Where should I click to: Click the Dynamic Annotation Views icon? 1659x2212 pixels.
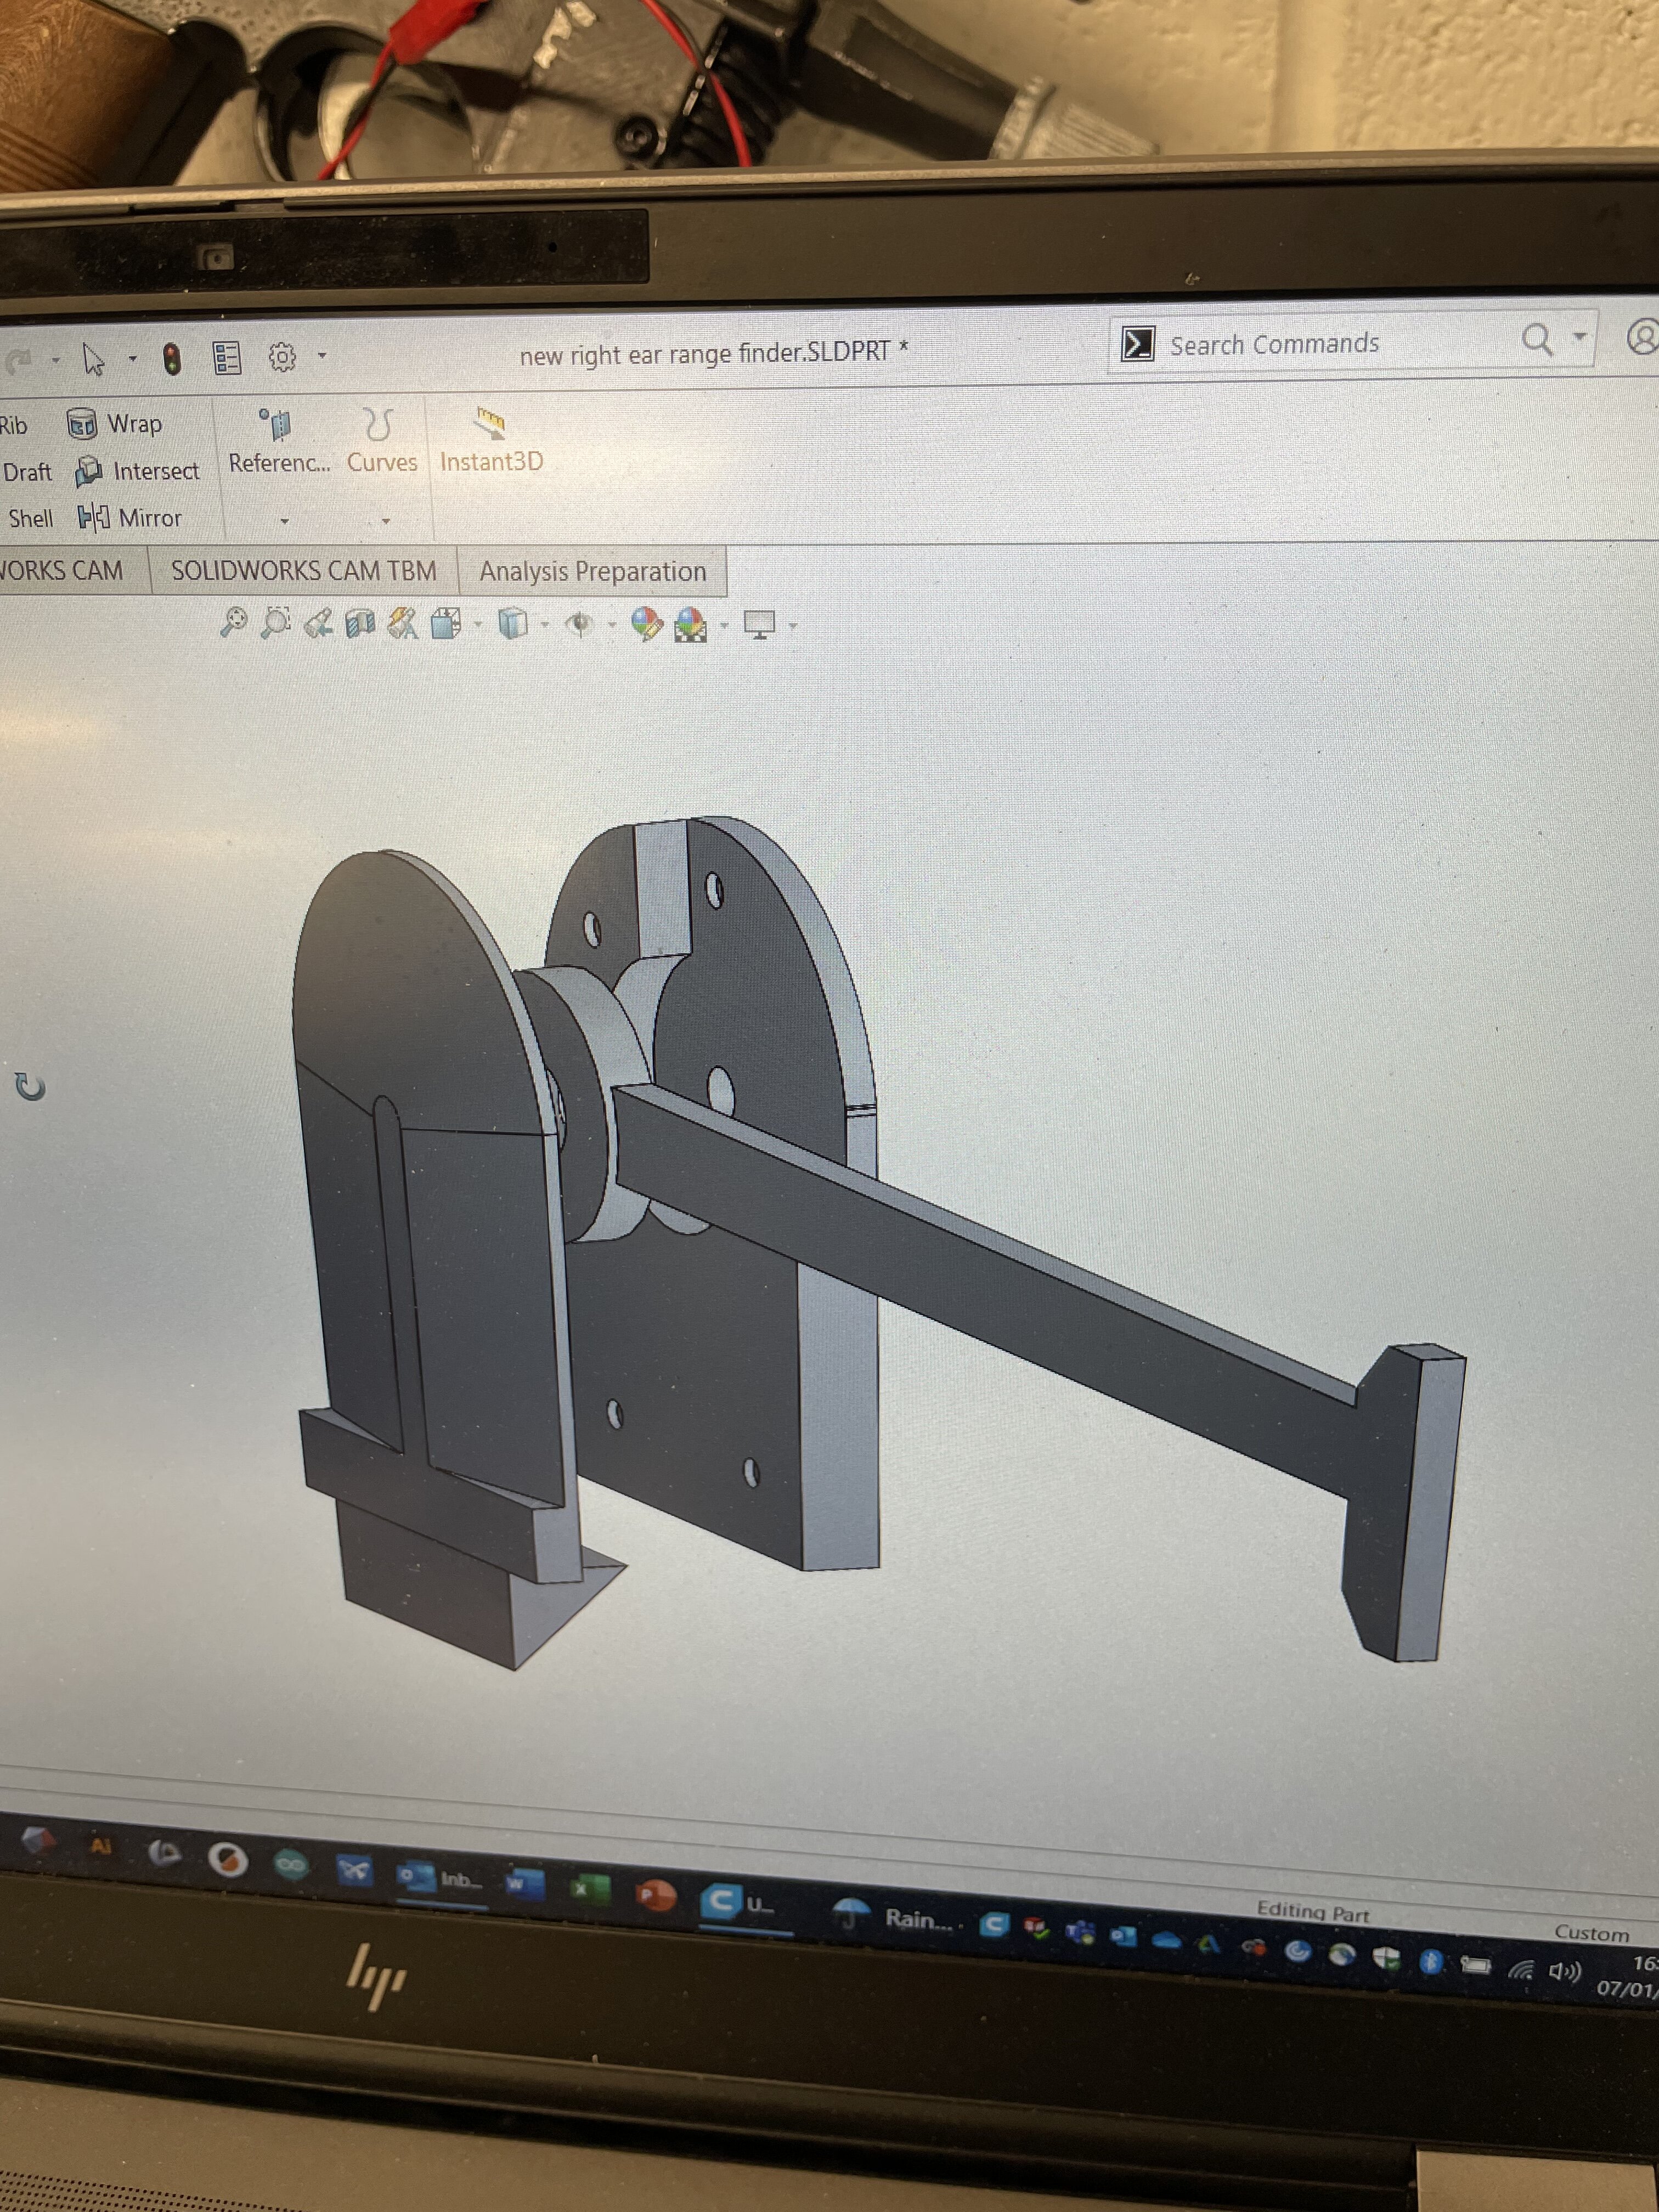click(403, 624)
